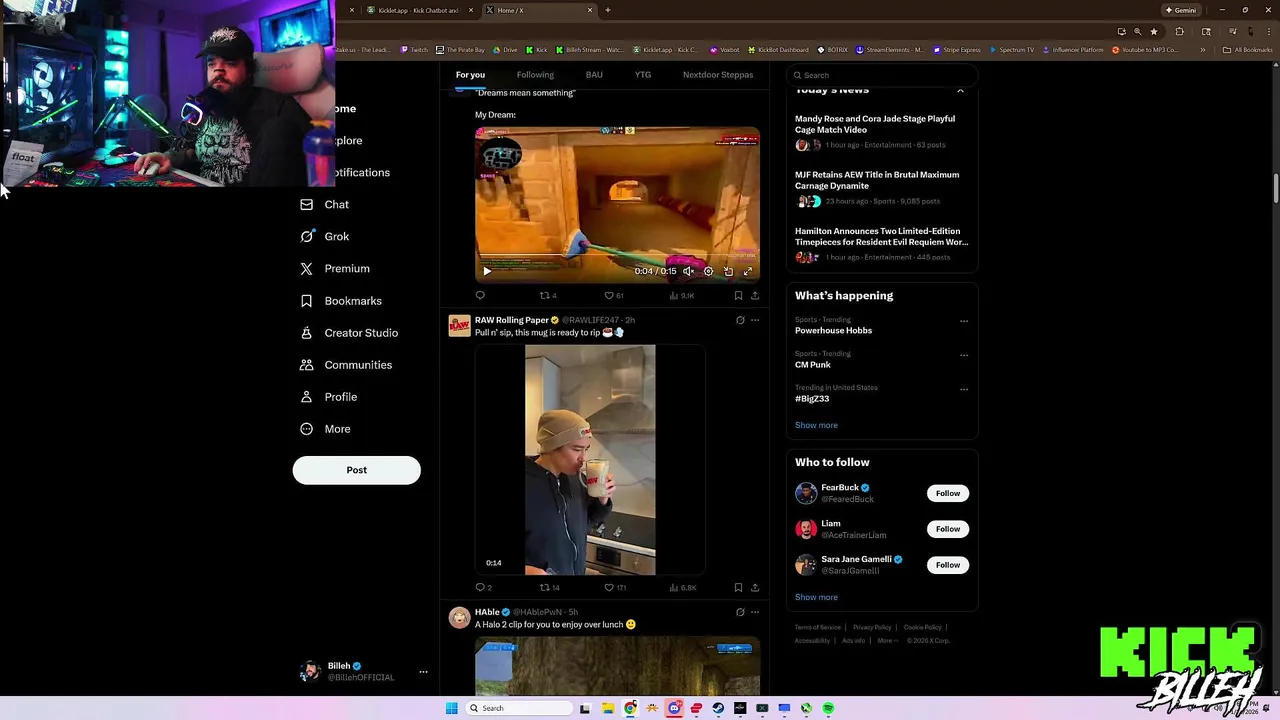Open the All Bookmarks folder
Viewport: 1280px width, 720px height.
pyautogui.click(x=1248, y=50)
